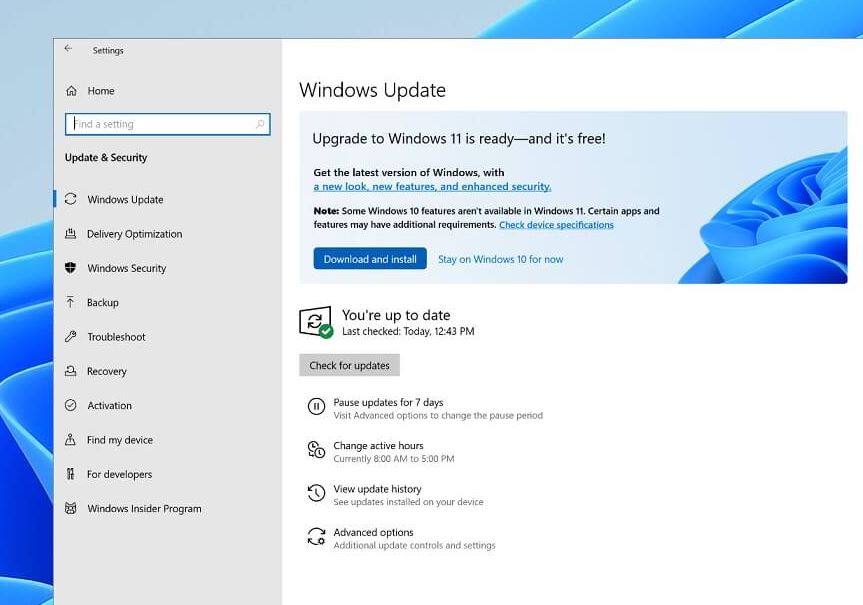Click the View update history icon
The image size is (863, 605).
coord(316,493)
